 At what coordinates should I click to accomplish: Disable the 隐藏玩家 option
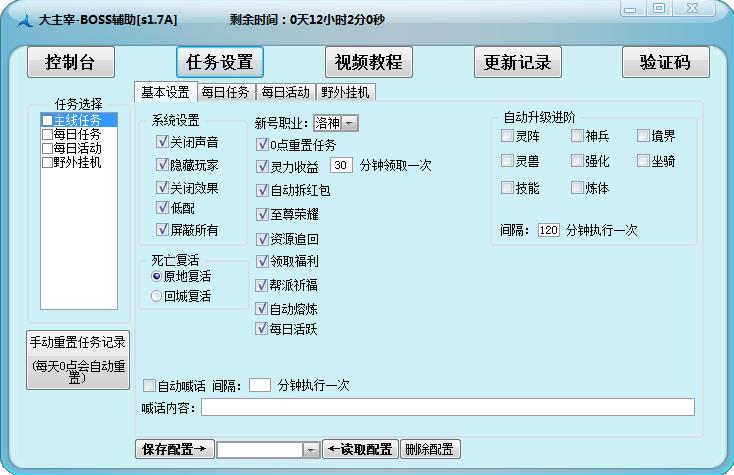(x=162, y=165)
